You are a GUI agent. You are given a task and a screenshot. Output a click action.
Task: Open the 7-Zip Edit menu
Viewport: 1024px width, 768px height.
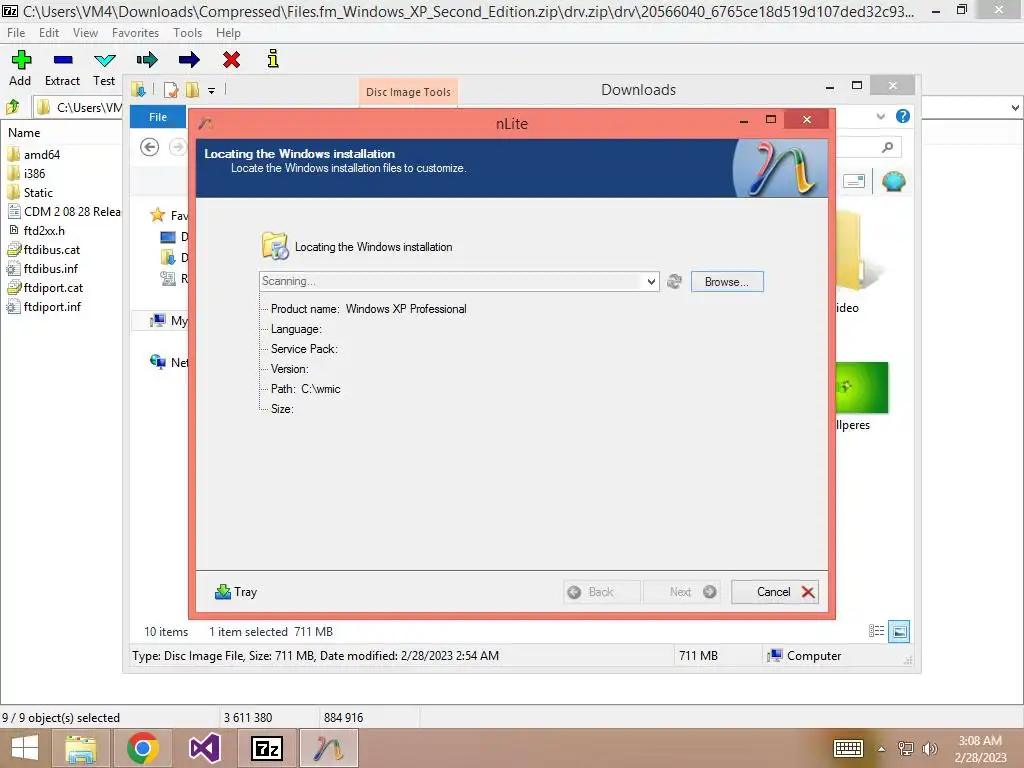[48, 33]
